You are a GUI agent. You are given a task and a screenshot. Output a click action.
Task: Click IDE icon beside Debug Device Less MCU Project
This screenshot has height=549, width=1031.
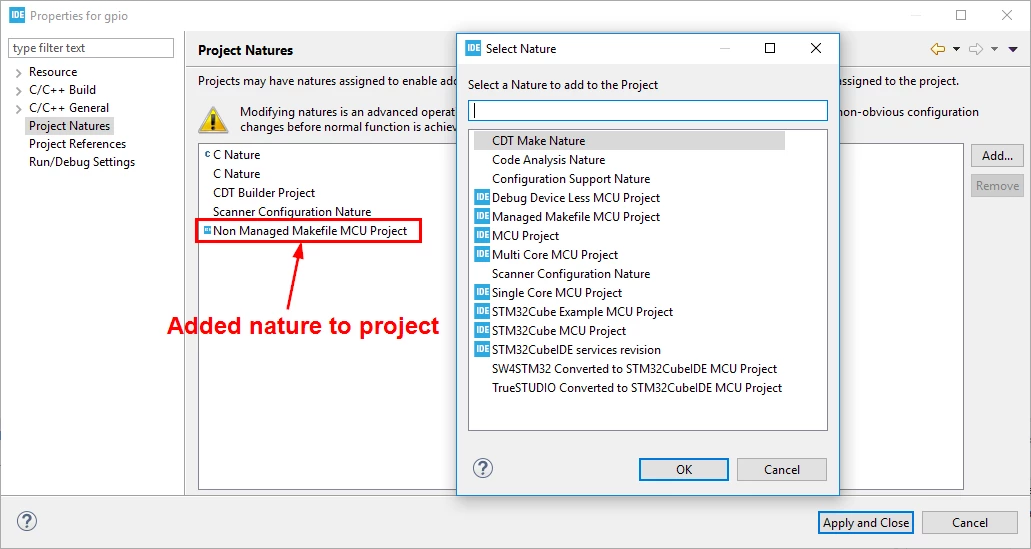[482, 197]
